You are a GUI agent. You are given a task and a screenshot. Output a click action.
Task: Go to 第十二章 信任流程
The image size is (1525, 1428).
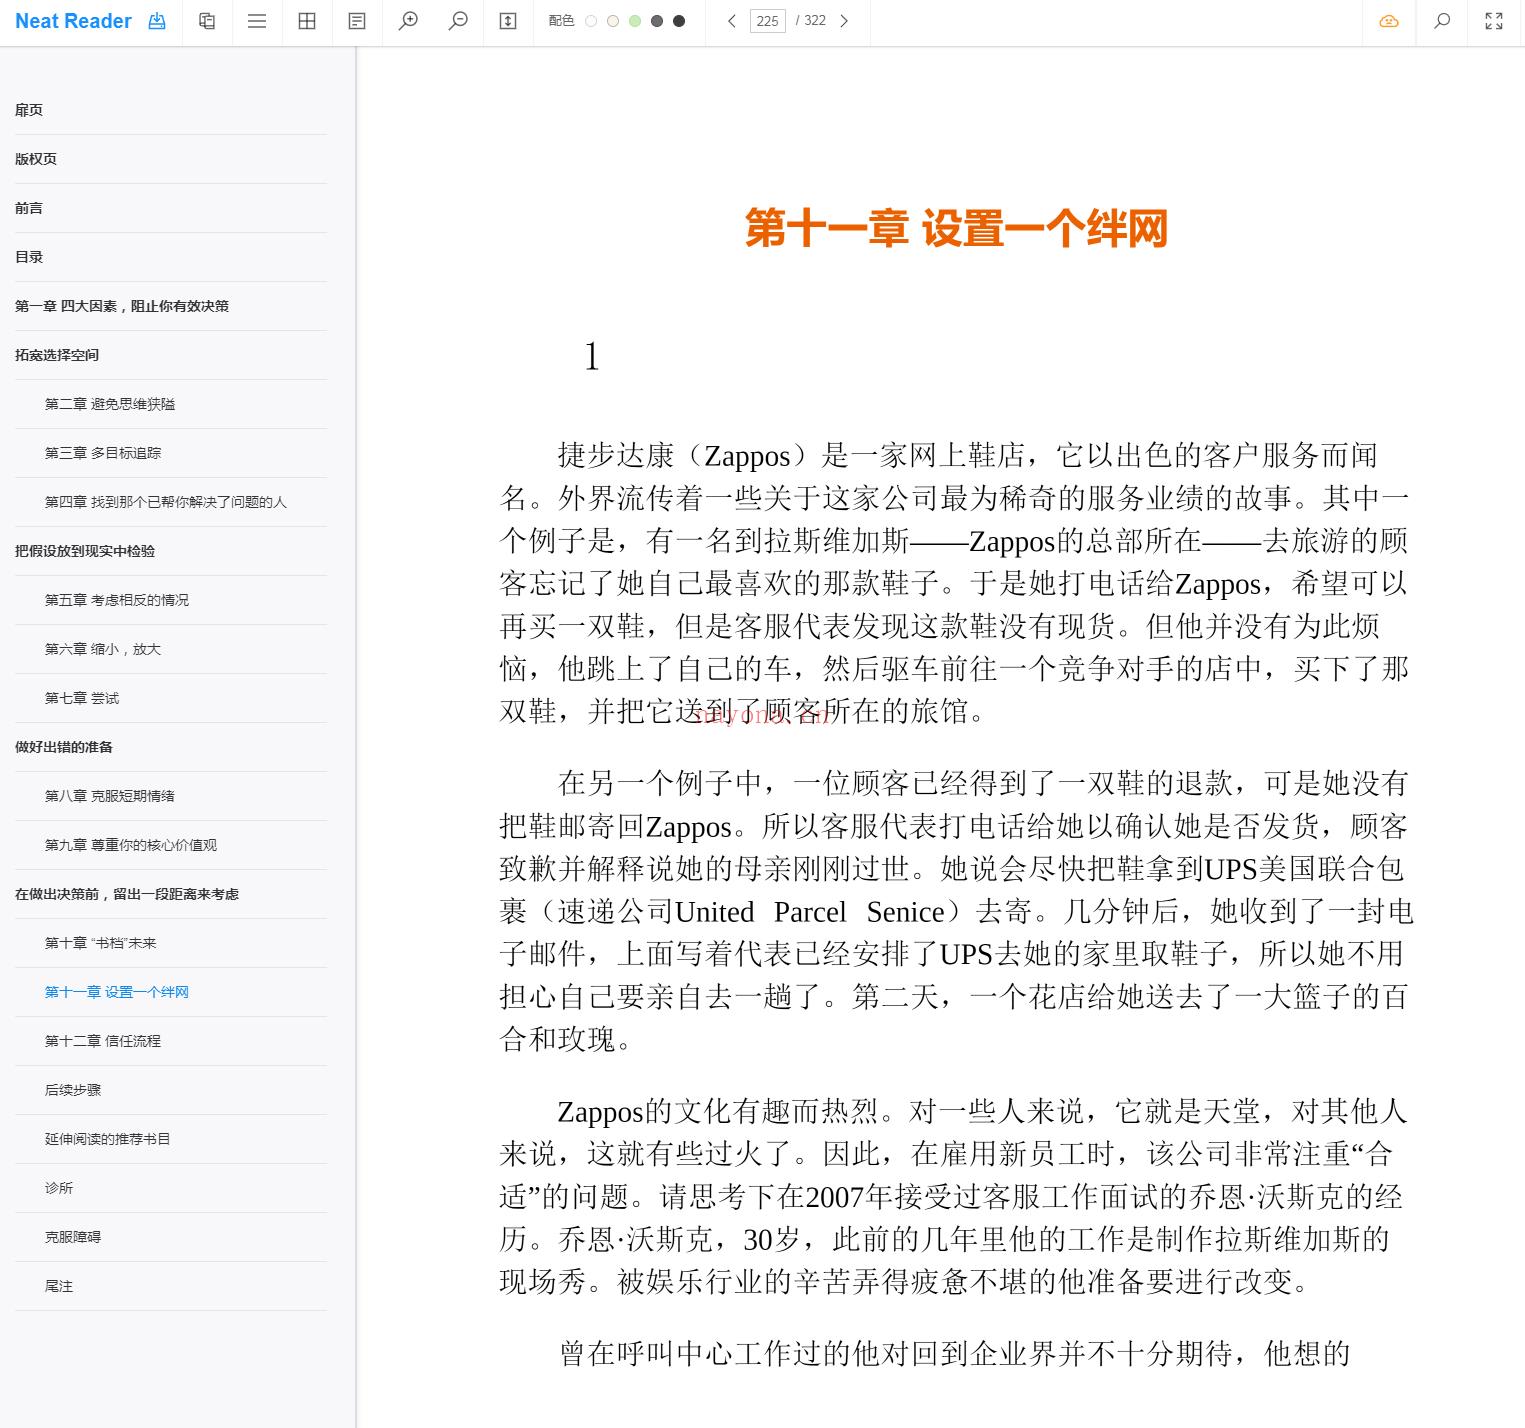click(x=103, y=1041)
